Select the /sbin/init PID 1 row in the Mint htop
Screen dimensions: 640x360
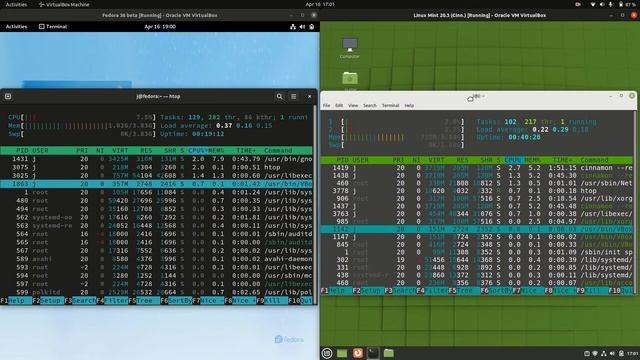(x=477, y=252)
